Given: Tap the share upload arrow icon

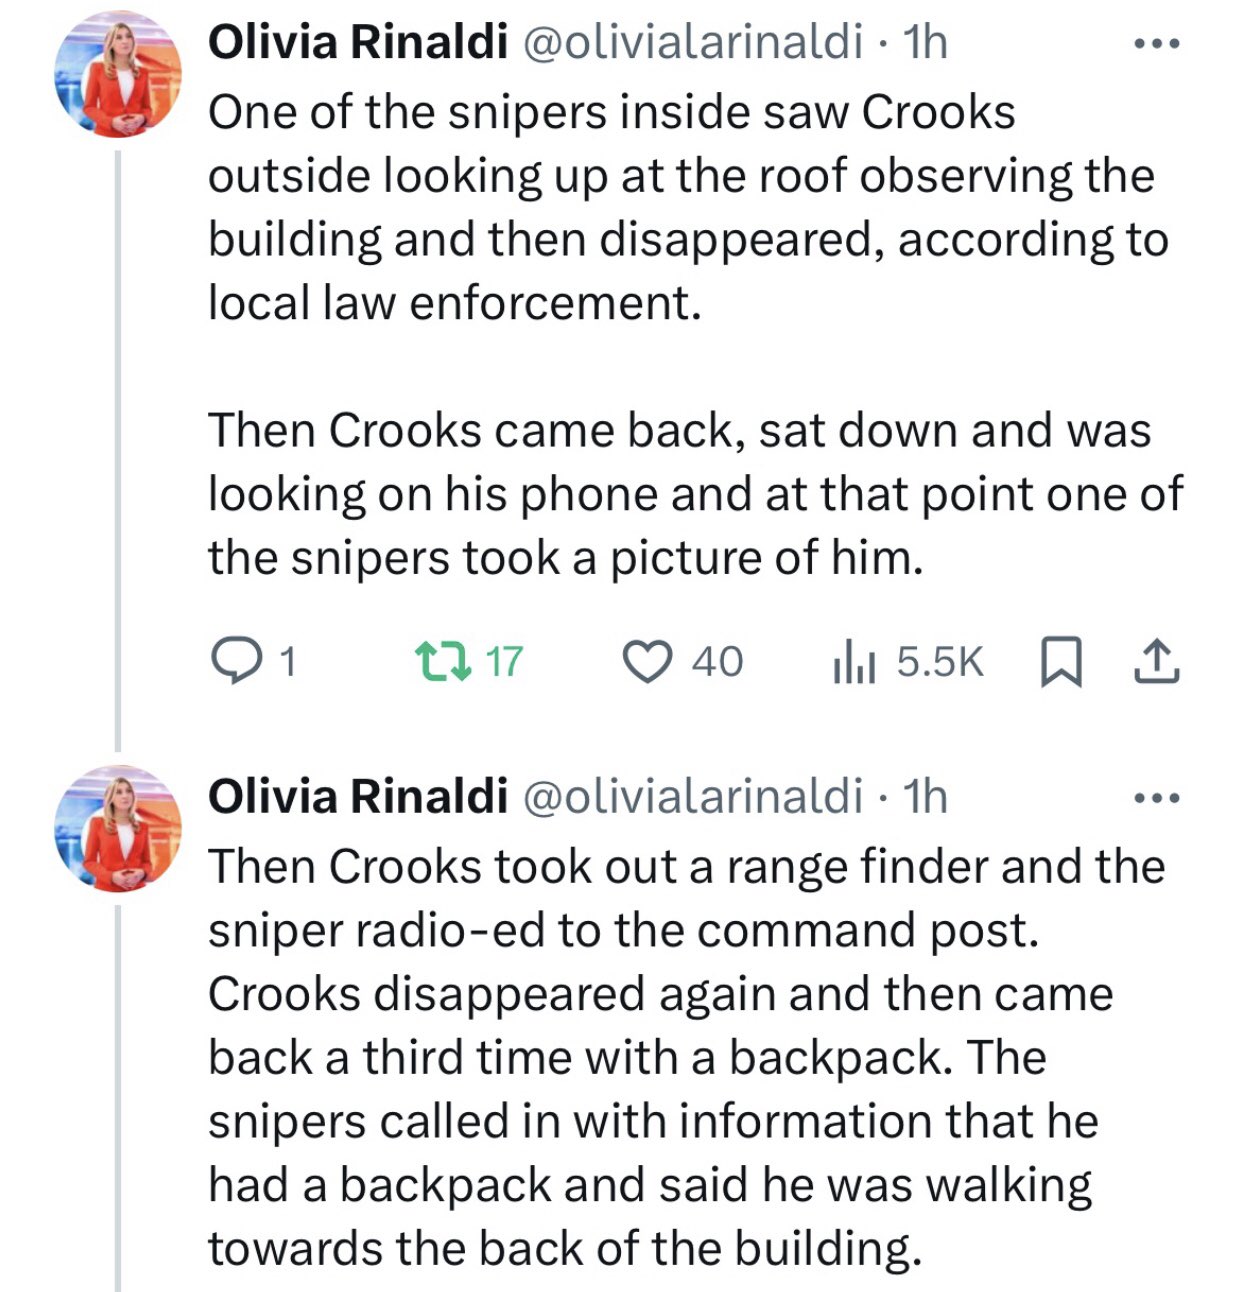Looking at the screenshot, I should (x=1157, y=662).
